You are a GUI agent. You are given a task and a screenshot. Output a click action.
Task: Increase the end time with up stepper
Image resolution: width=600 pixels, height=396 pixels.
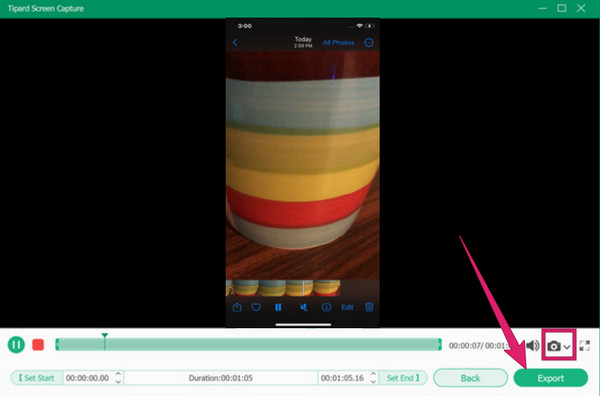click(x=373, y=374)
